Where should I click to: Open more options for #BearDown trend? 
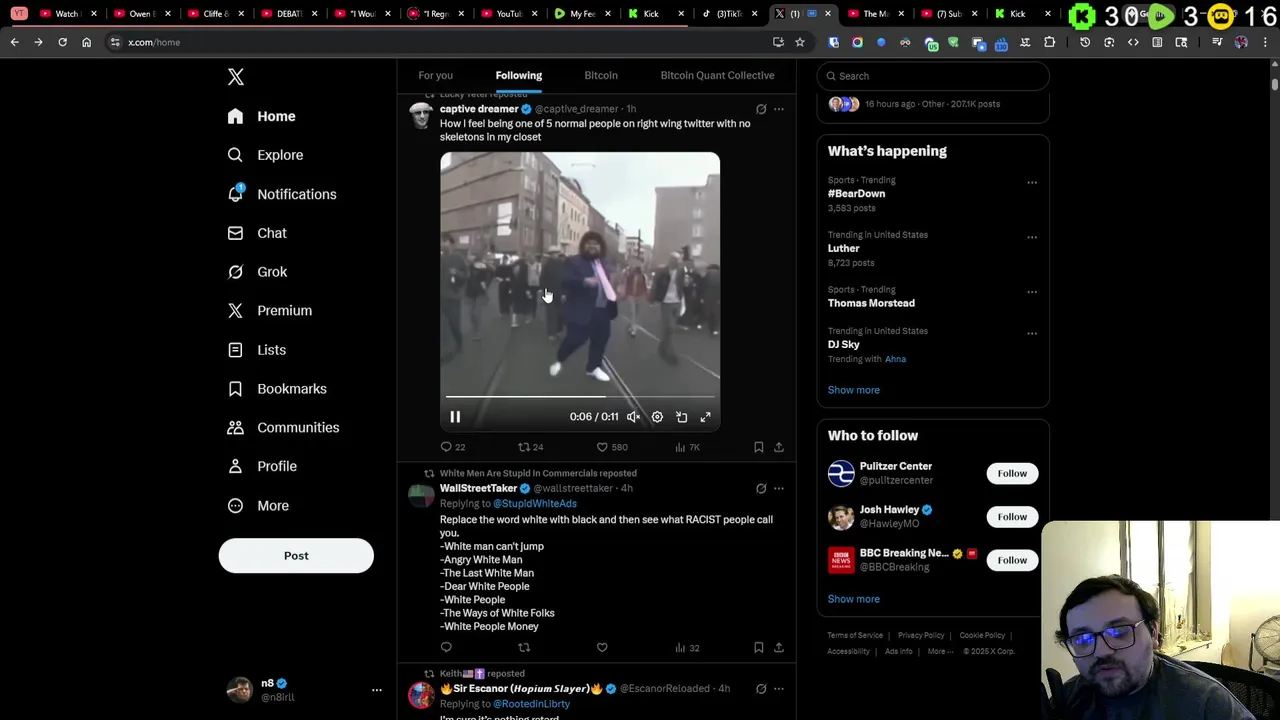1032,183
